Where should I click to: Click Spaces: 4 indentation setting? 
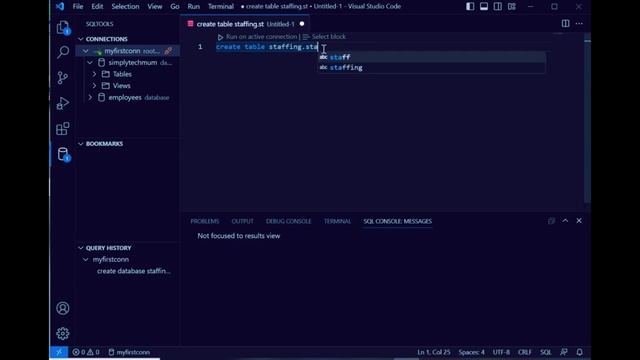click(471, 352)
